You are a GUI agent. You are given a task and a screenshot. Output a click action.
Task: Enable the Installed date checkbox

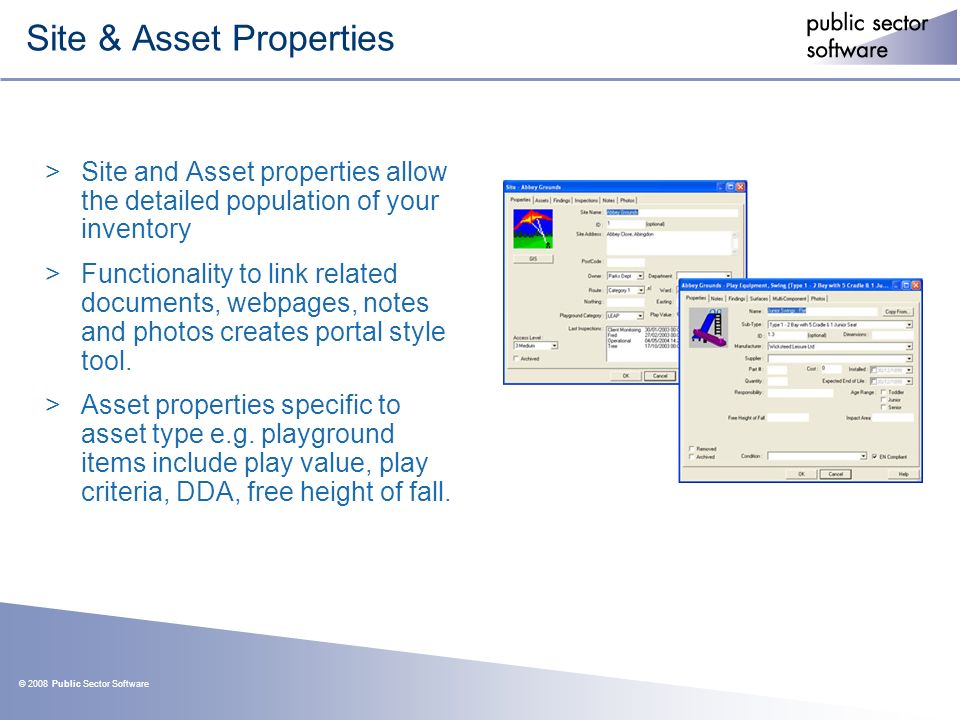tap(874, 370)
